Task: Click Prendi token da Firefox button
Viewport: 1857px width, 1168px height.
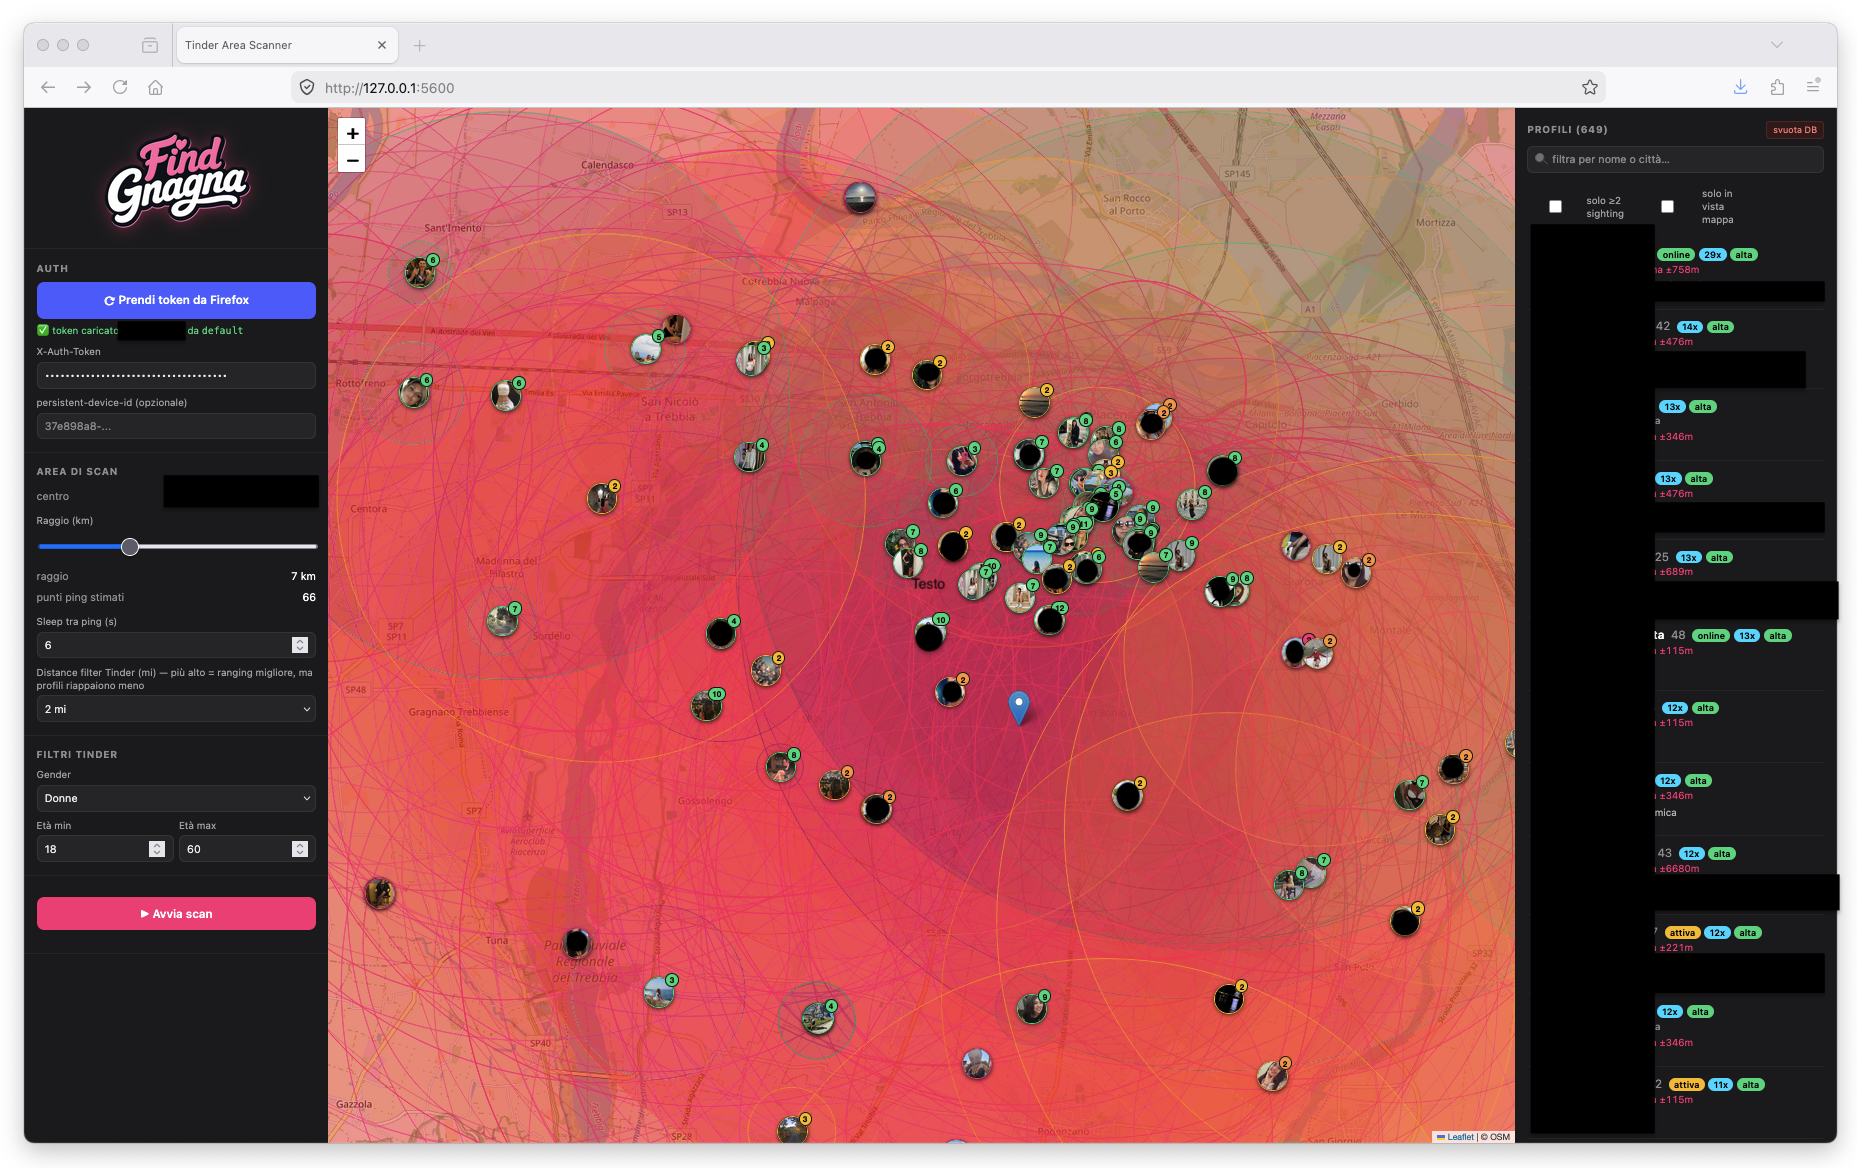Action: coord(176,300)
